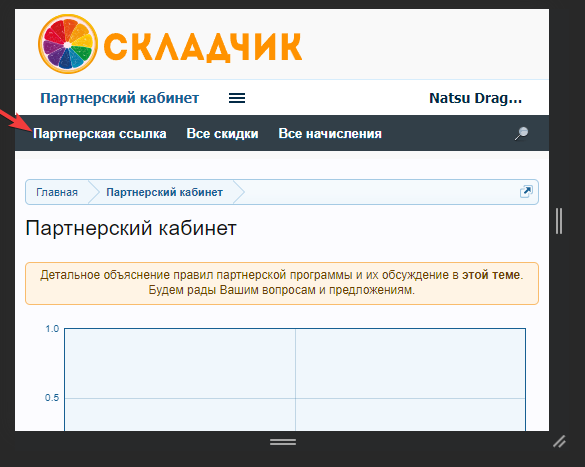The width and height of the screenshot is (585, 467).
Task: Follow the этой теме link
Action: [491, 275]
